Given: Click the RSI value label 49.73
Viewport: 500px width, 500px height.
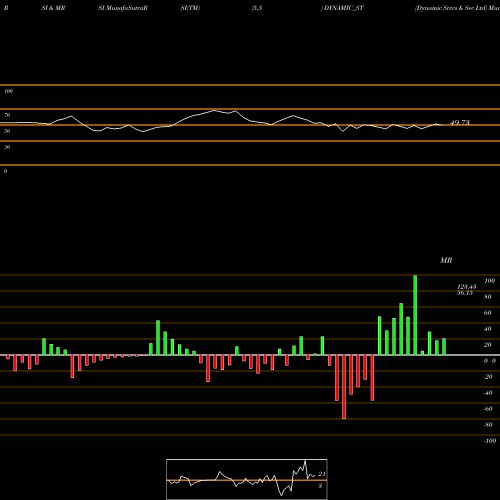Looking at the screenshot, I should [x=460, y=123].
